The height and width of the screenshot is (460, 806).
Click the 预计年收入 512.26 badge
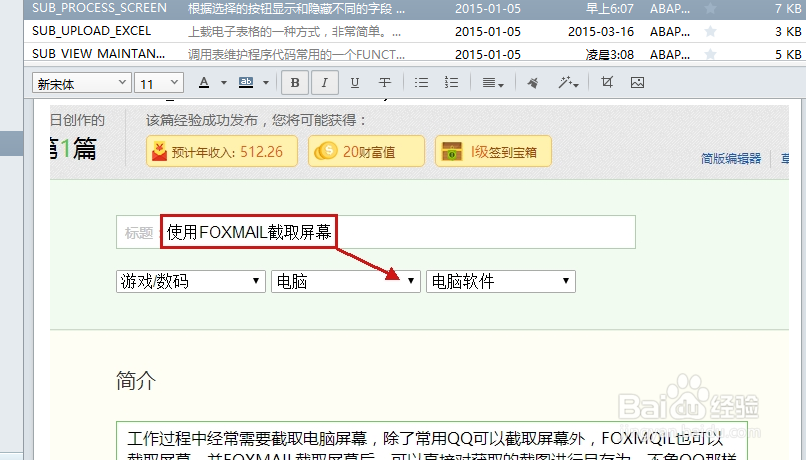(x=222, y=152)
